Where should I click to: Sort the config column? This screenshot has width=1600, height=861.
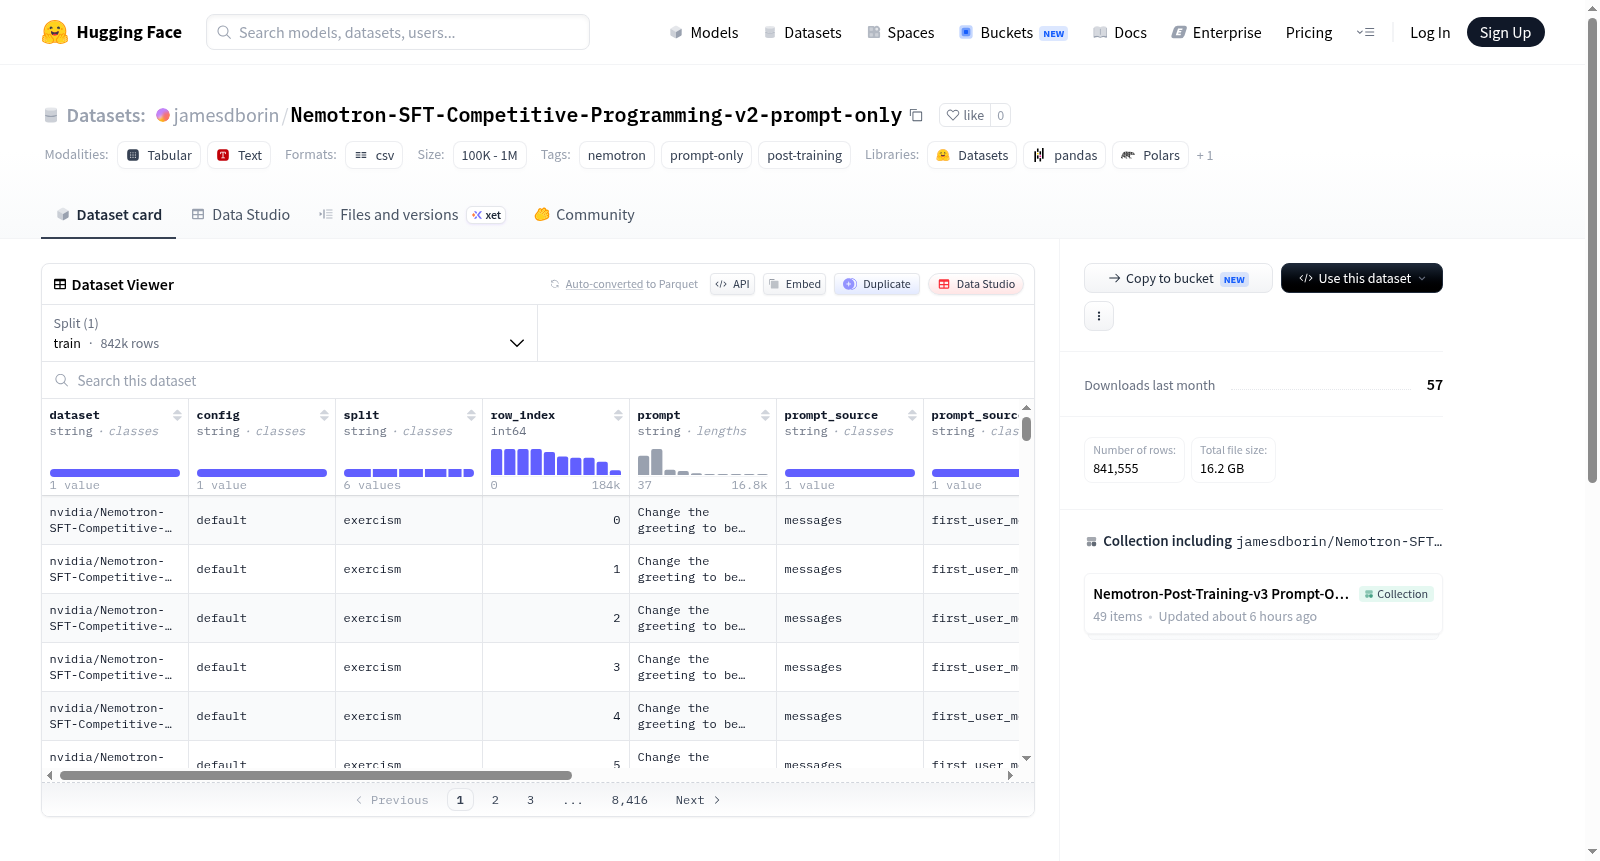pyautogui.click(x=324, y=415)
